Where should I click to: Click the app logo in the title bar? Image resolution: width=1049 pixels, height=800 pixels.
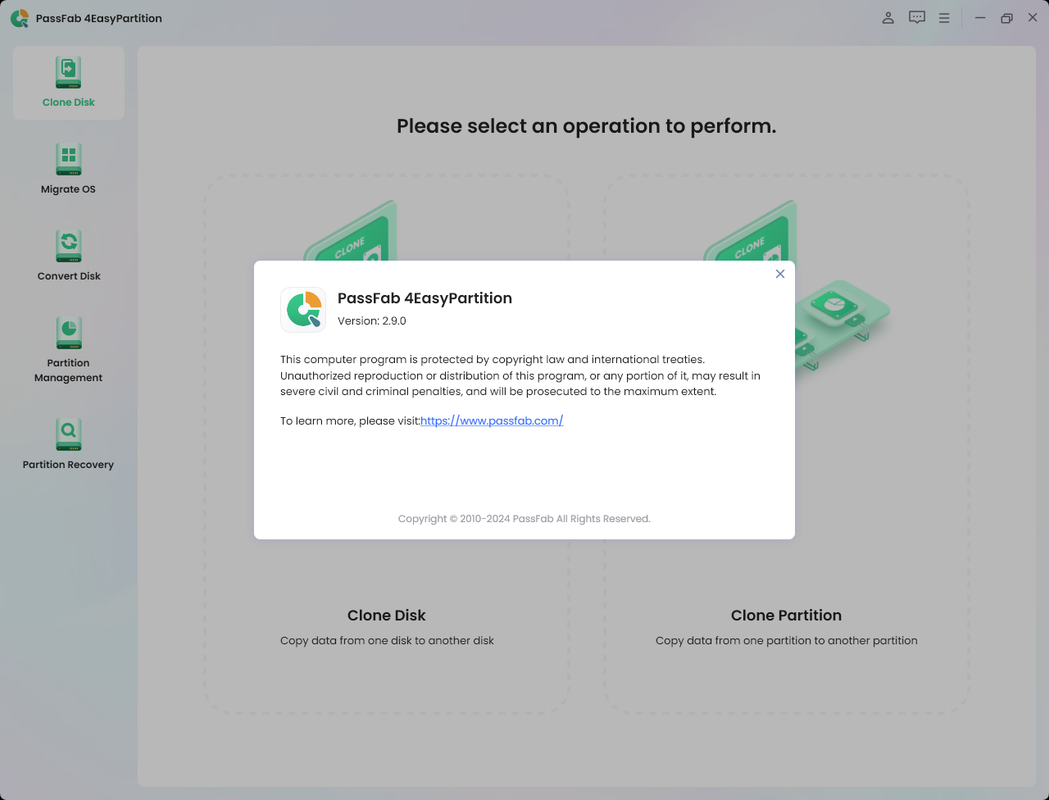click(x=19, y=18)
